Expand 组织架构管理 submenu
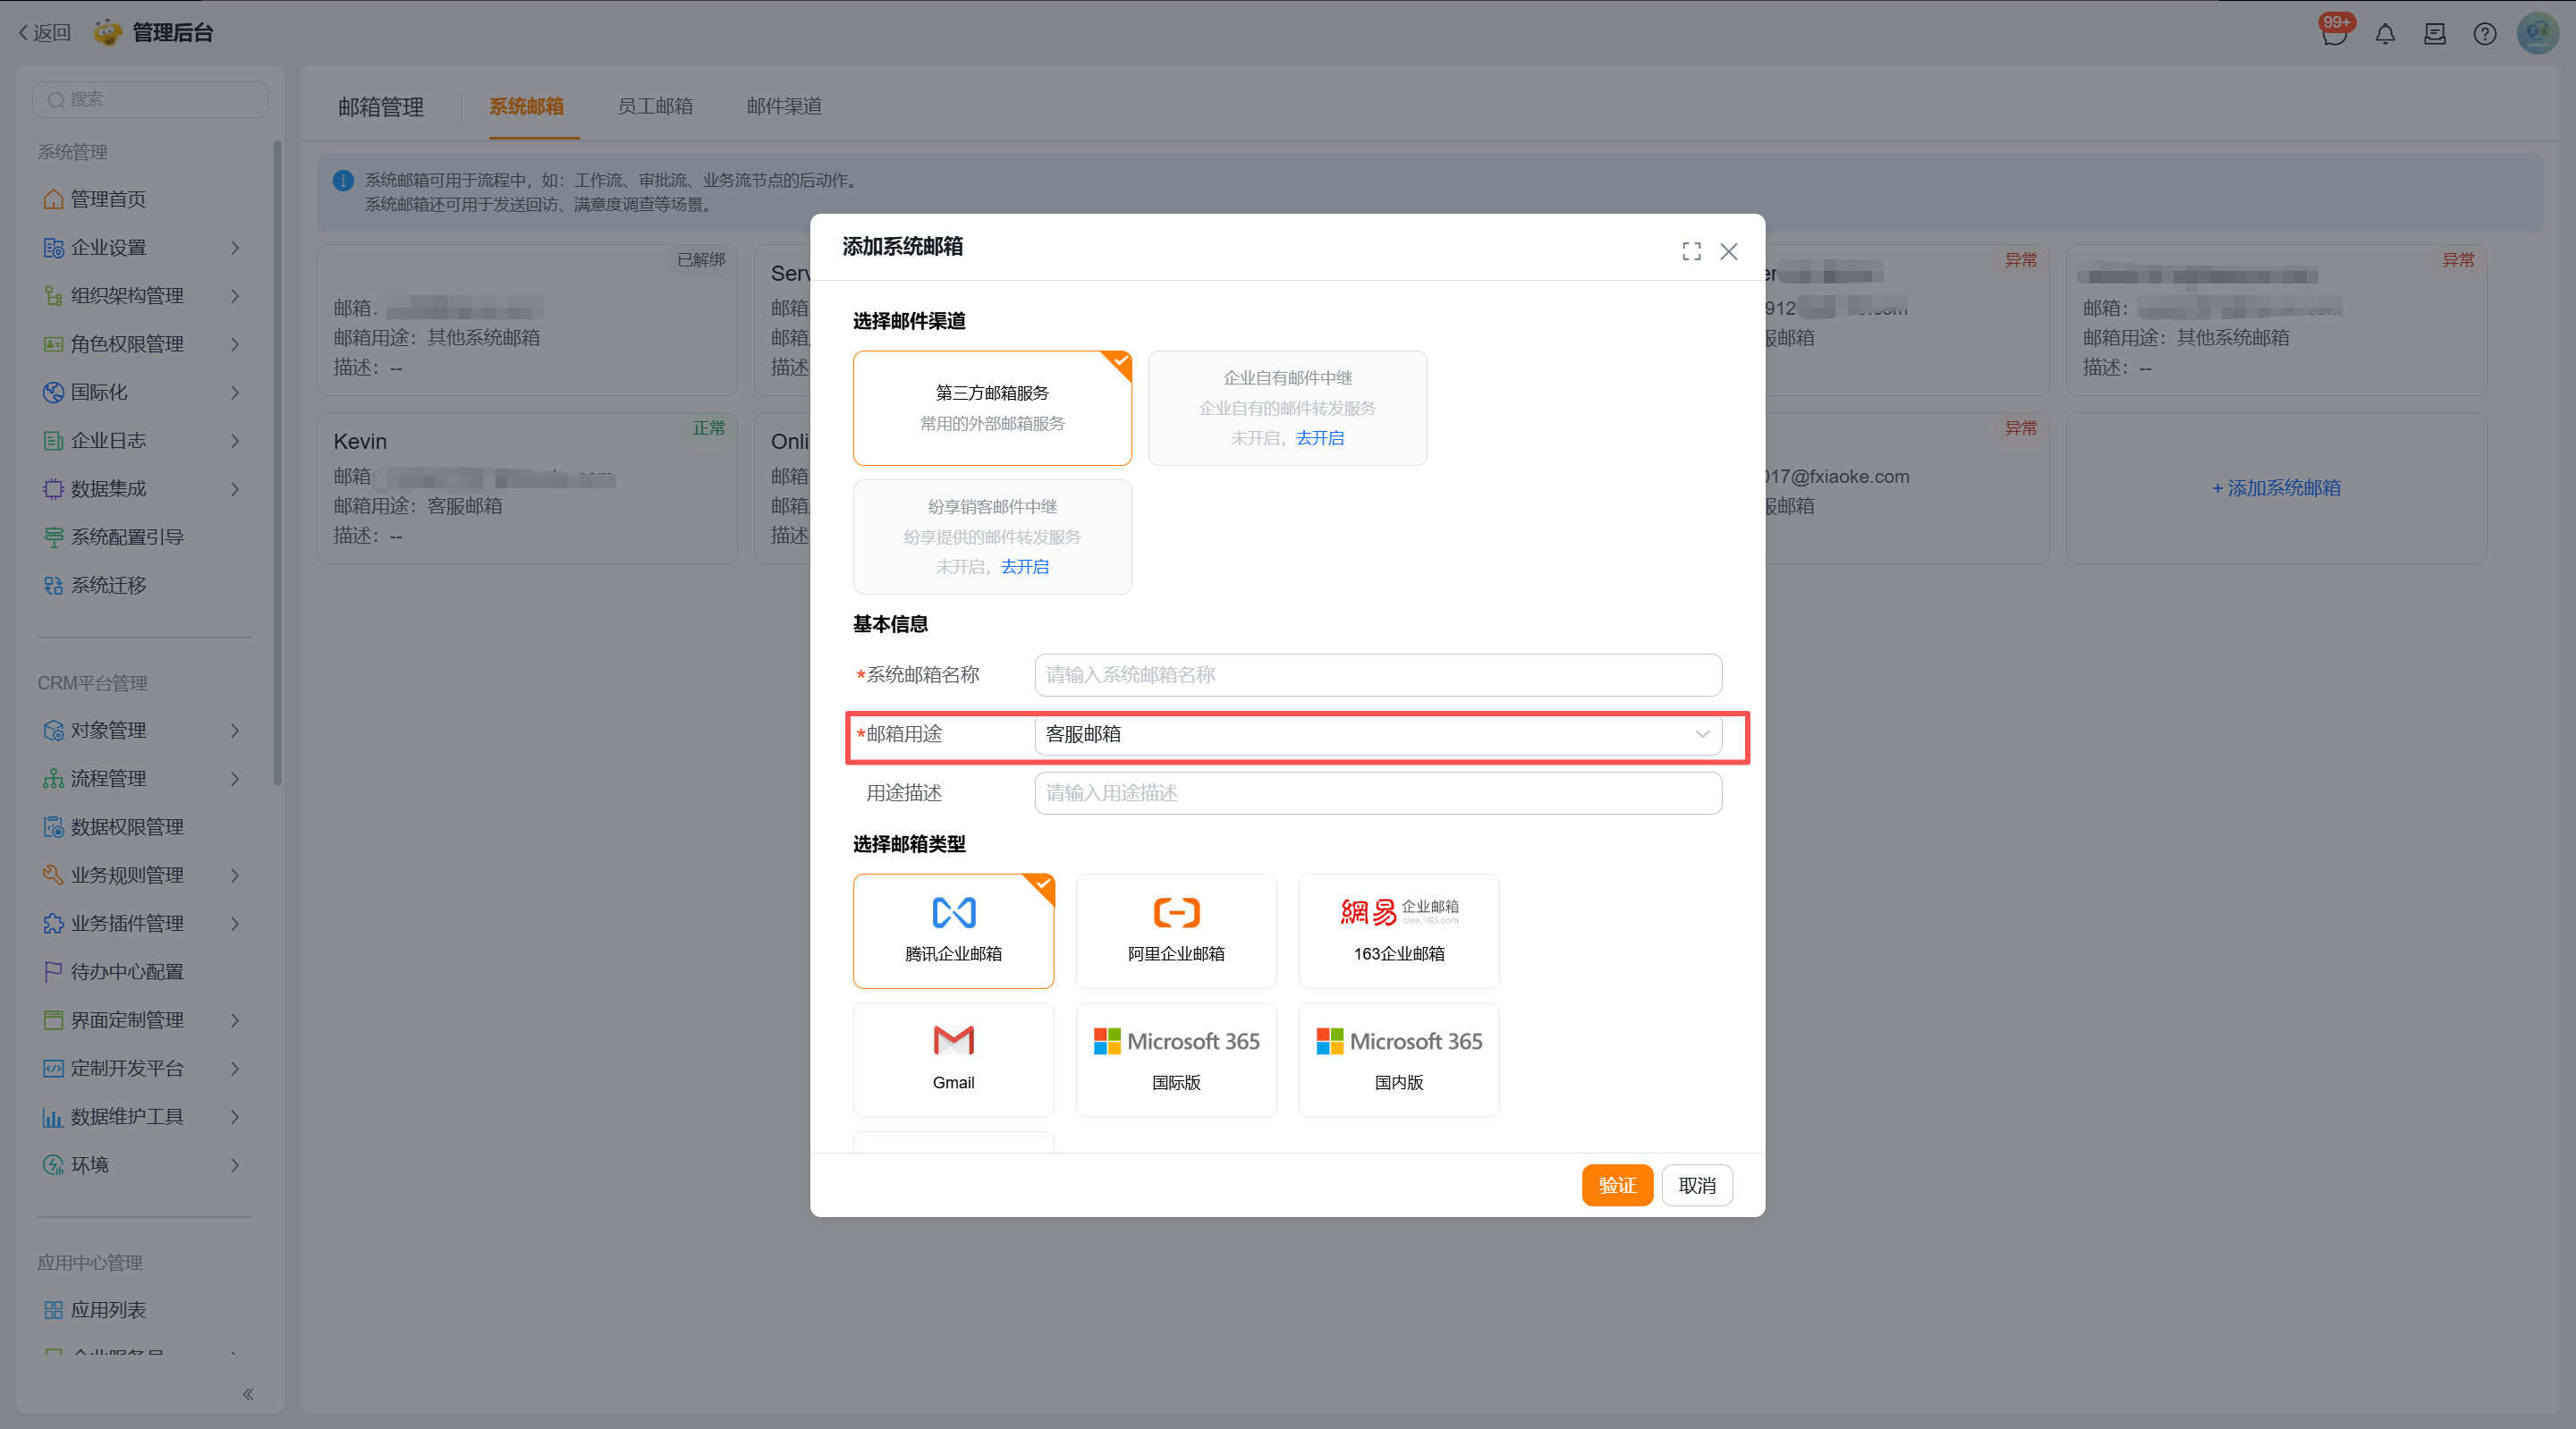The width and height of the screenshot is (2576, 1429). pos(235,296)
